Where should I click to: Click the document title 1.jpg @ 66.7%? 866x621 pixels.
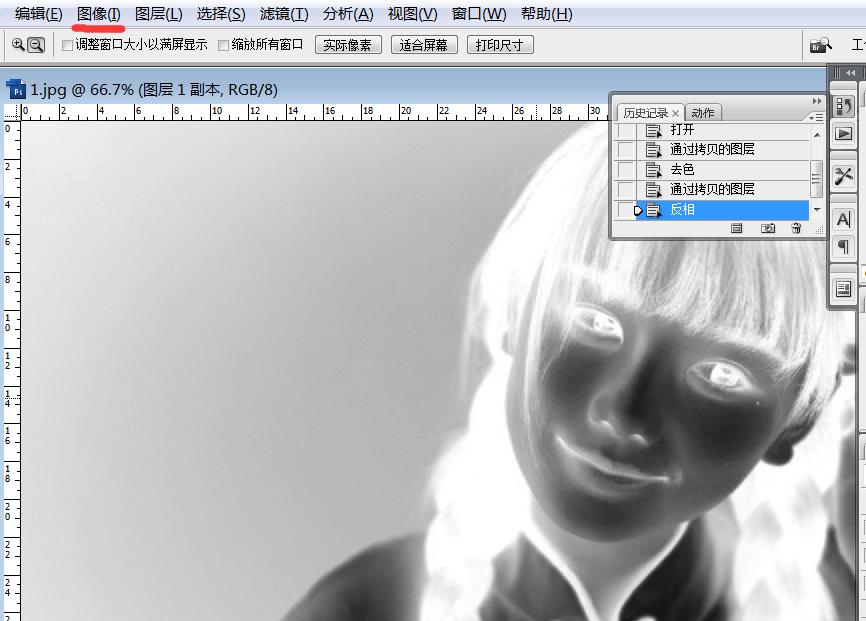(82, 90)
